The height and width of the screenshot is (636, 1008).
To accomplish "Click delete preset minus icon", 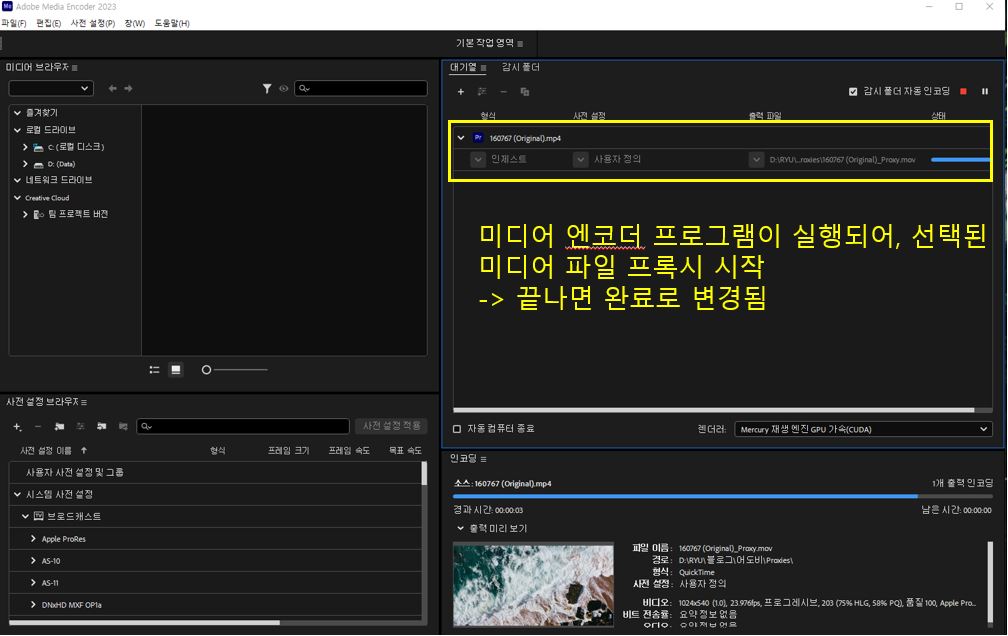I will 38,426.
